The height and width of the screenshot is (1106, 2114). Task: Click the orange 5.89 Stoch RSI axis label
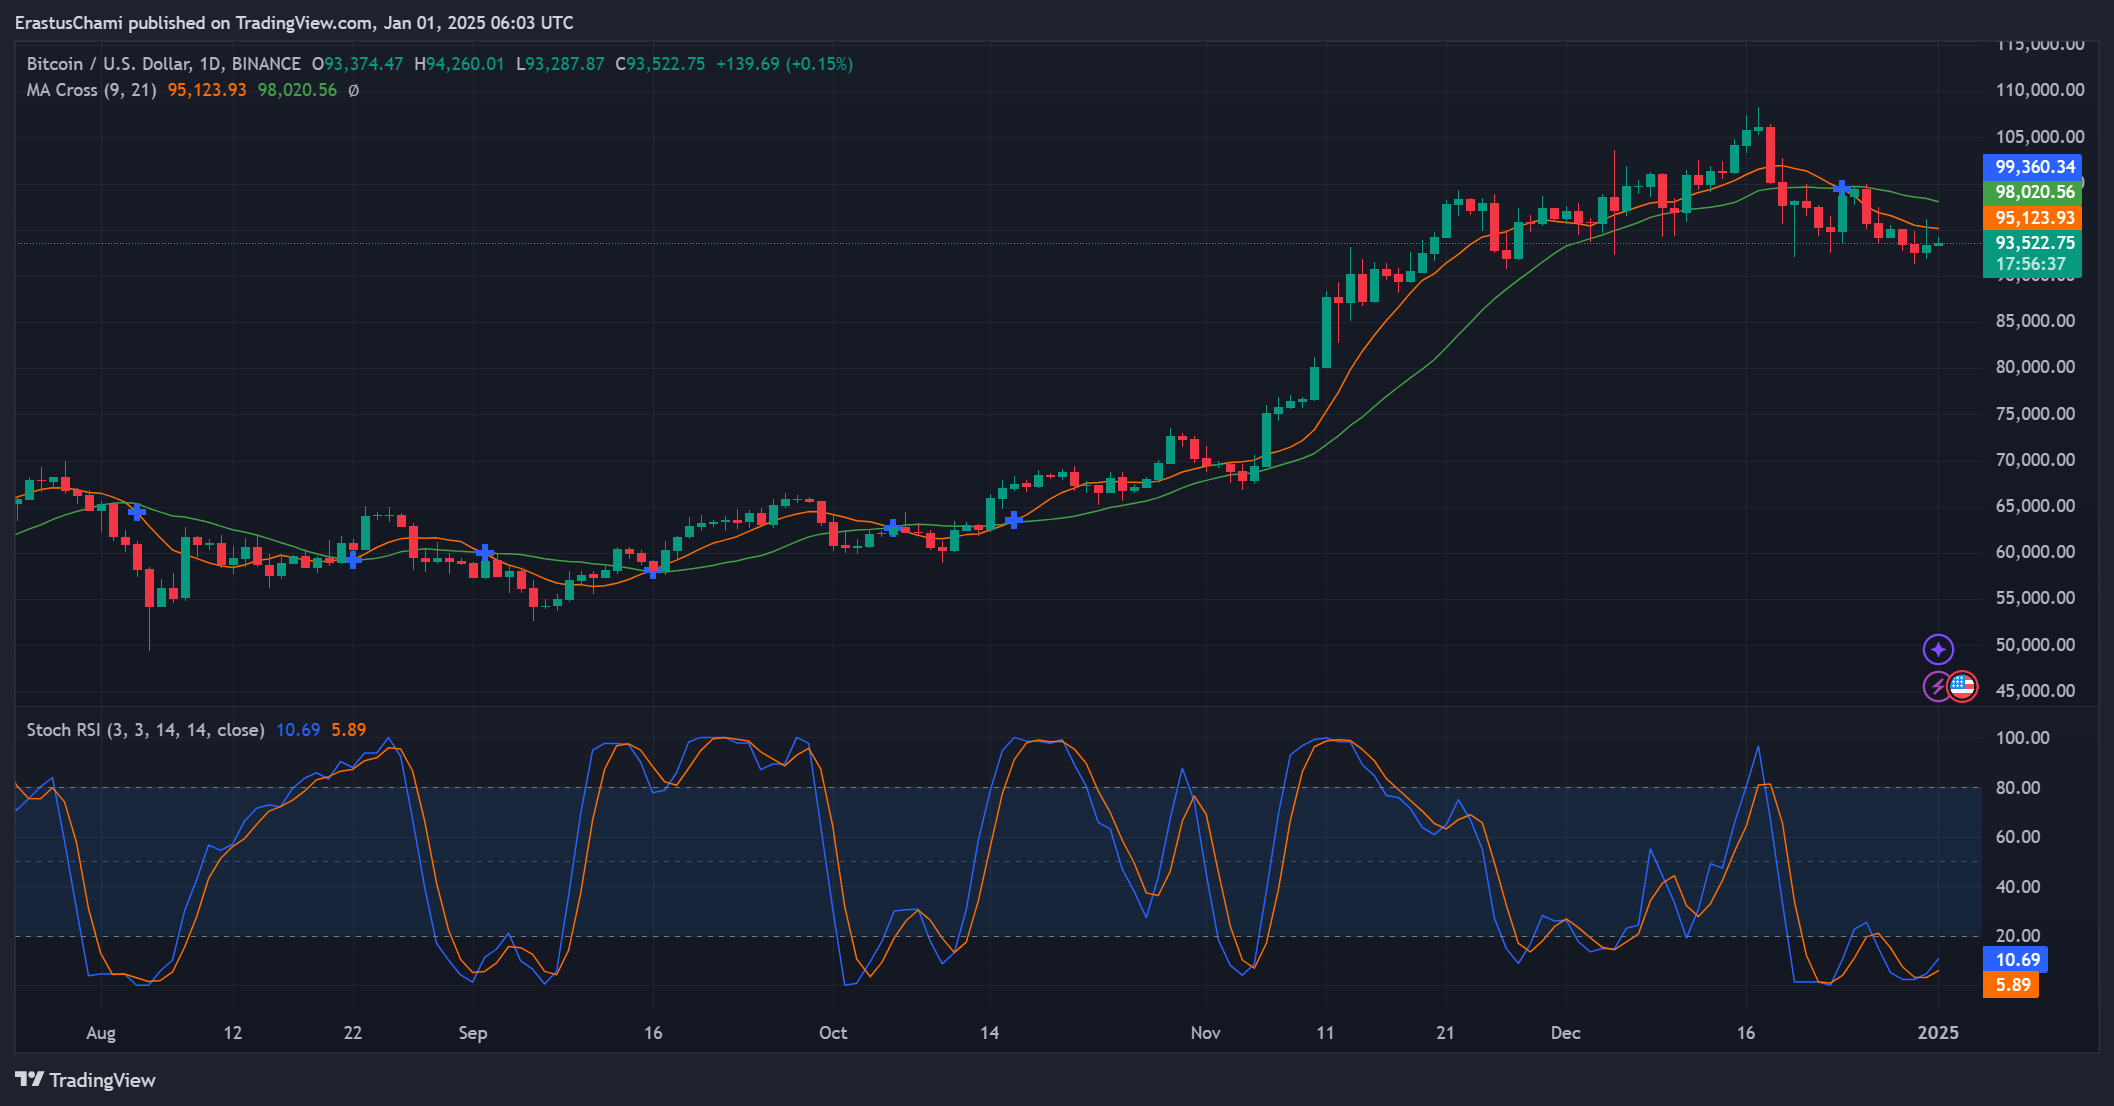[2012, 985]
